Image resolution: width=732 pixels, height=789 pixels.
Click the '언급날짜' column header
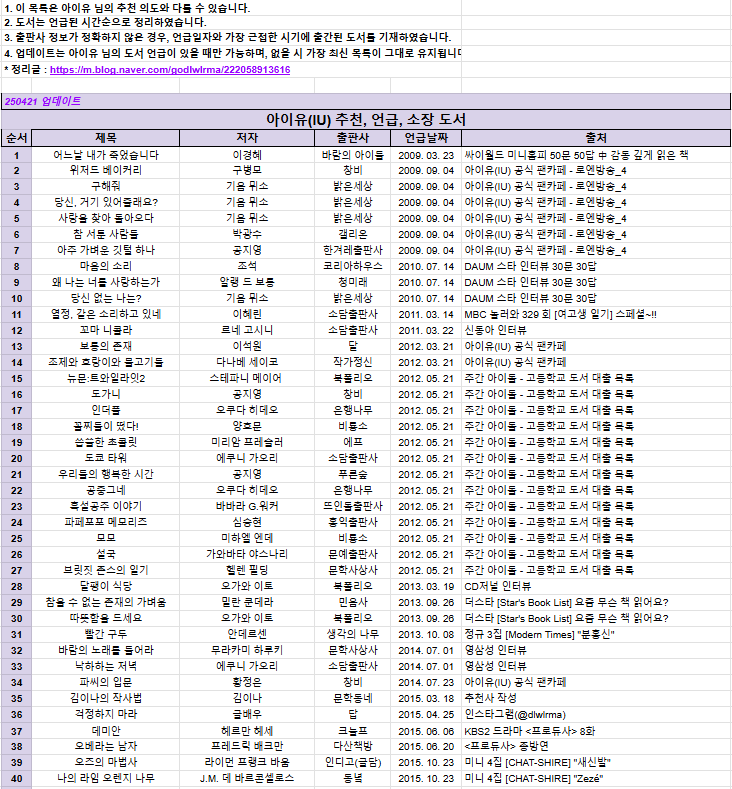tap(426, 138)
